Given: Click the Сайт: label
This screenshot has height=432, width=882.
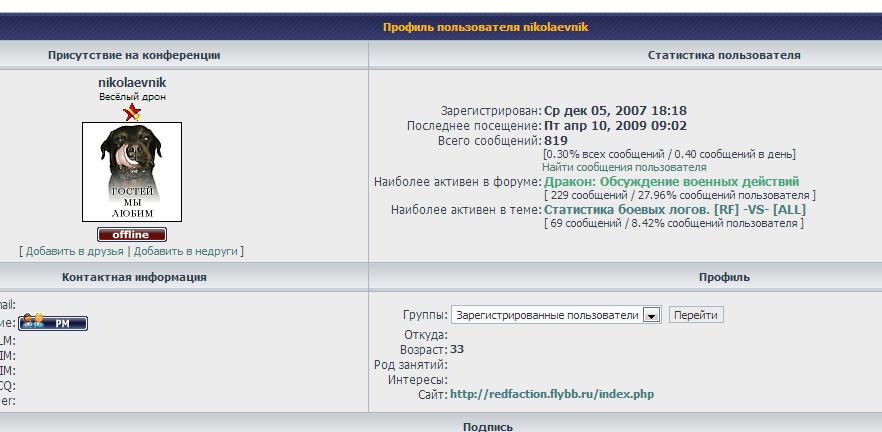Looking at the screenshot, I should (x=433, y=394).
